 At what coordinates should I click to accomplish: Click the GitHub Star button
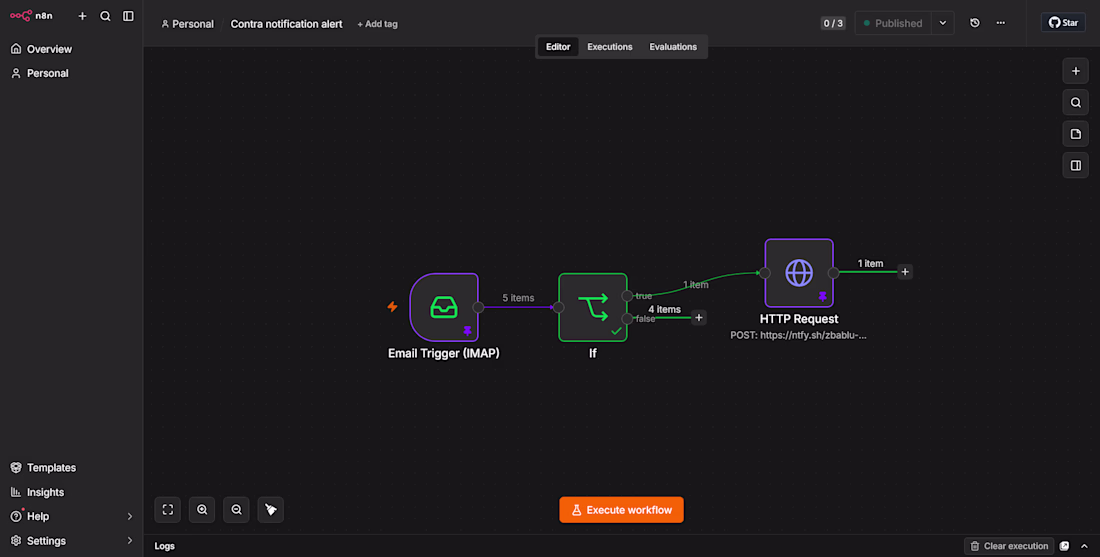1063,22
